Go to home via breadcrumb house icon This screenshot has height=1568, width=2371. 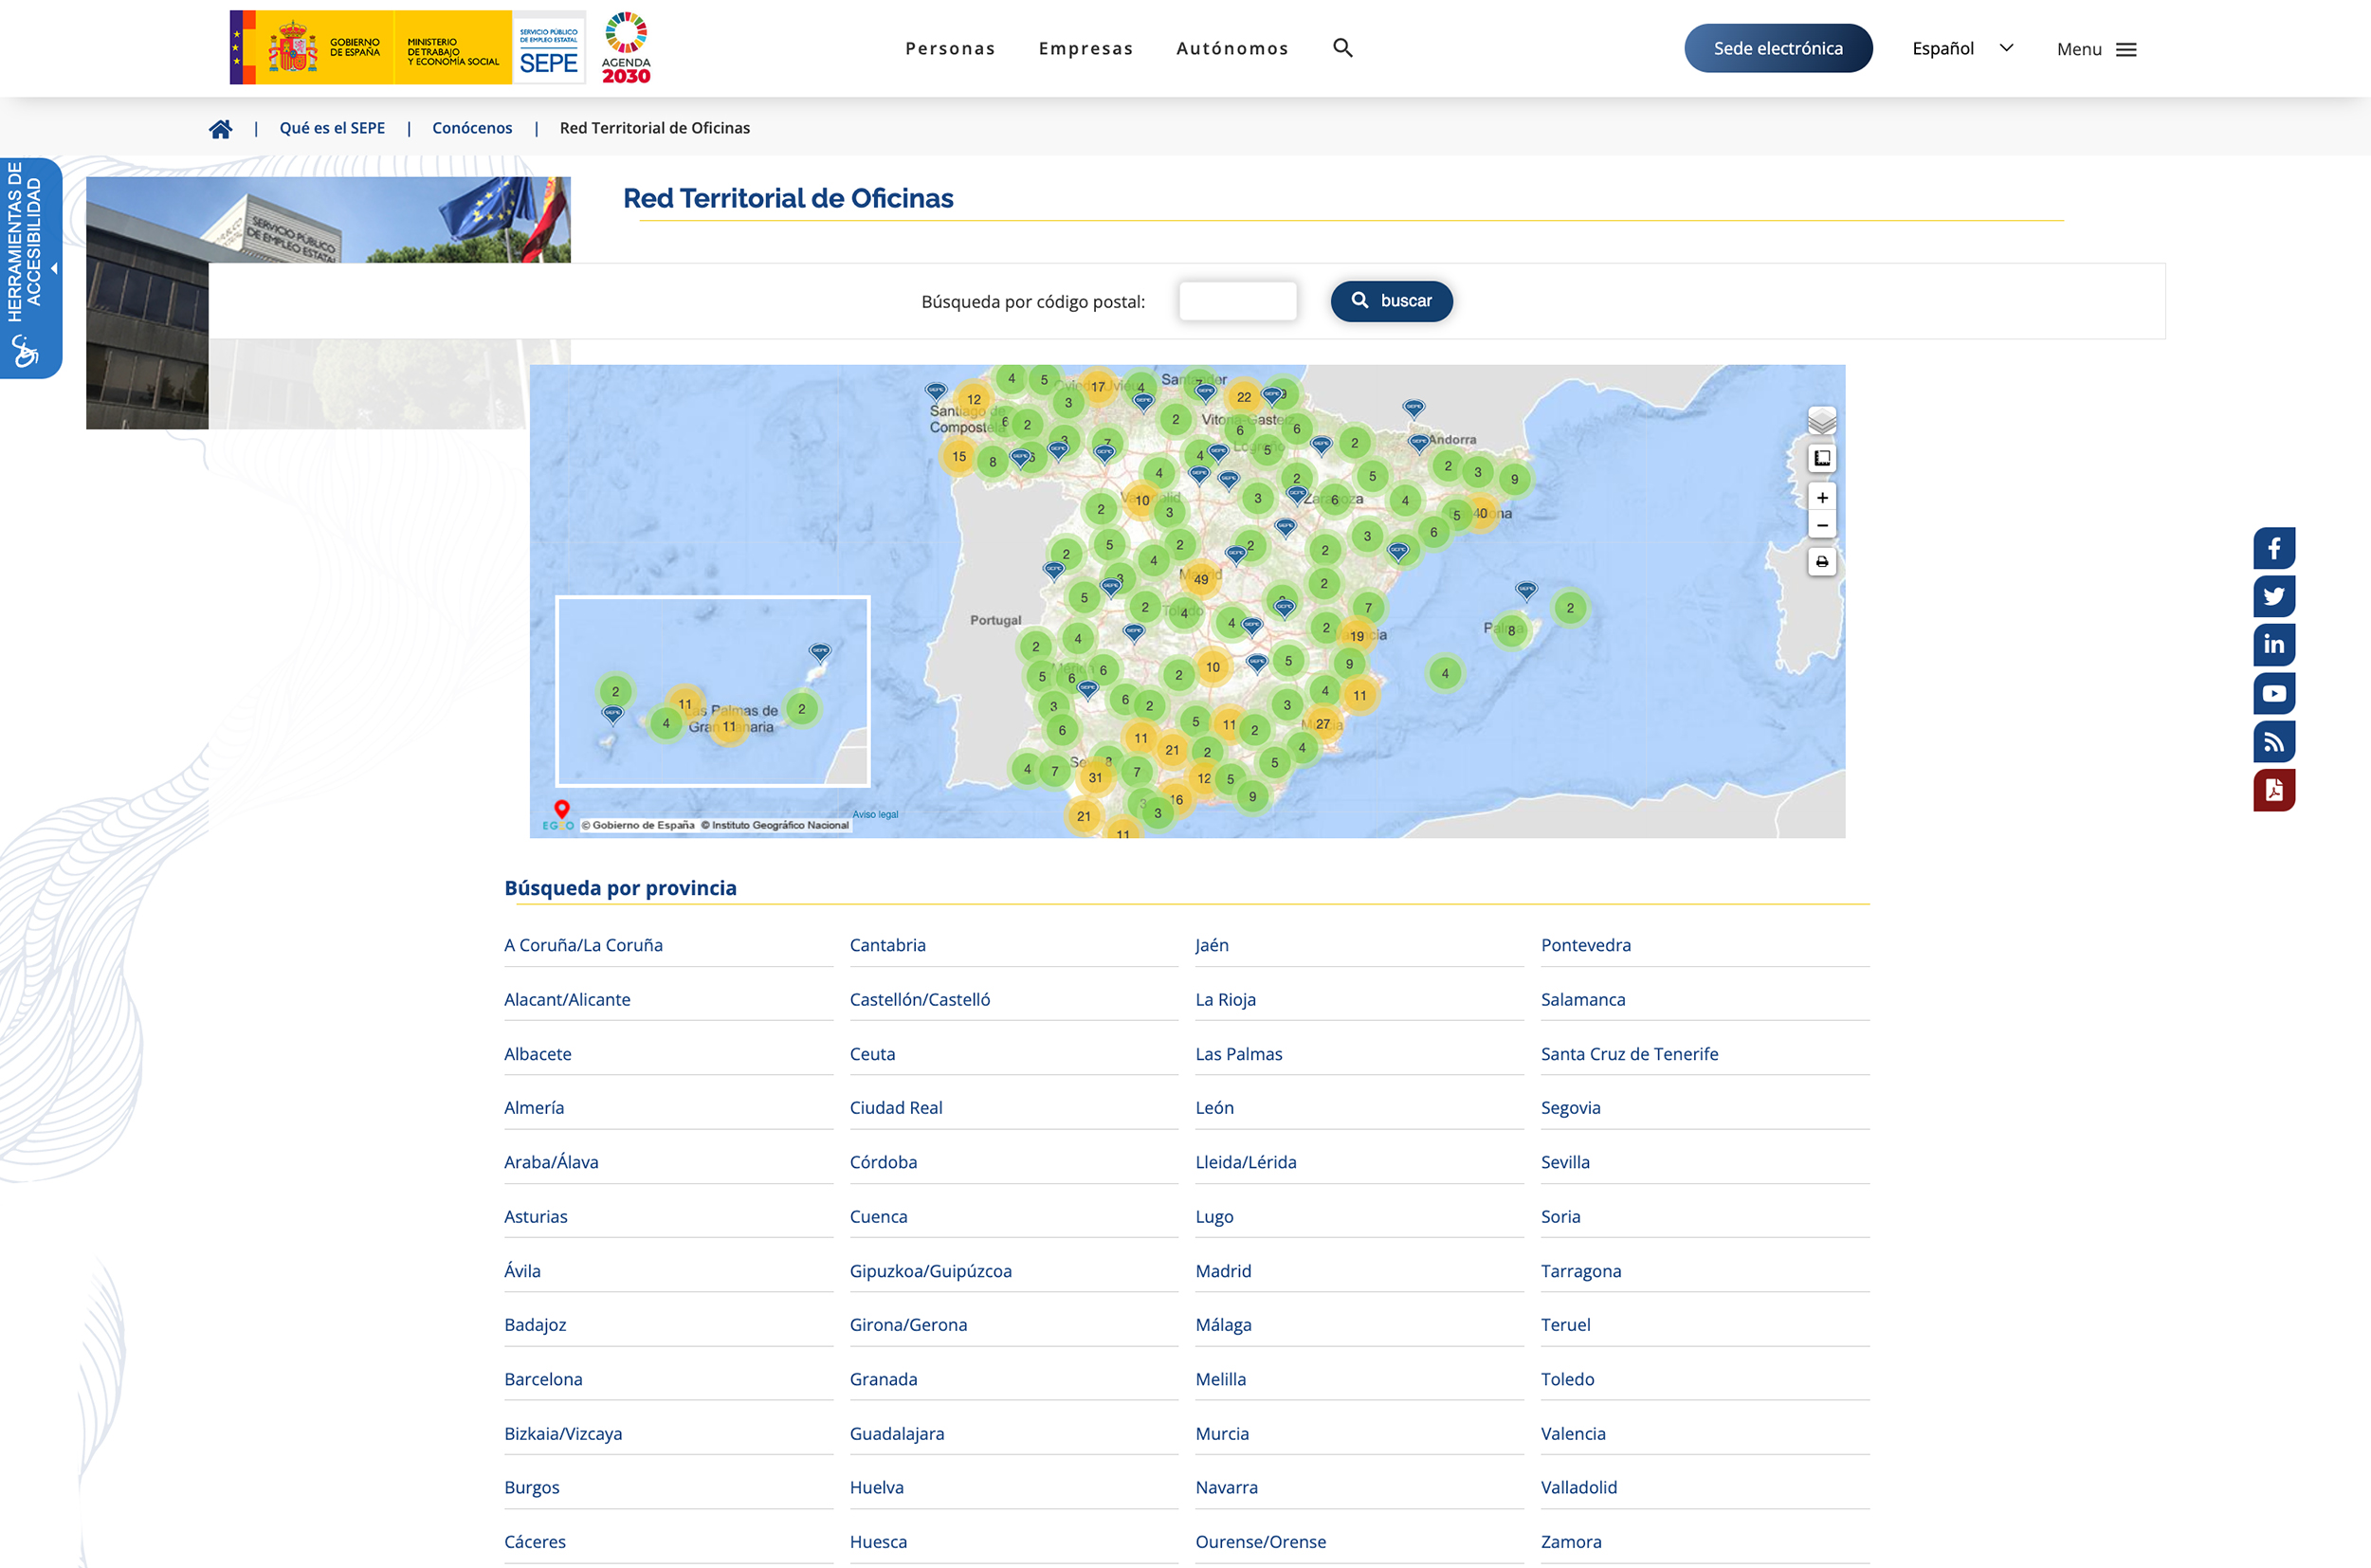coord(220,128)
